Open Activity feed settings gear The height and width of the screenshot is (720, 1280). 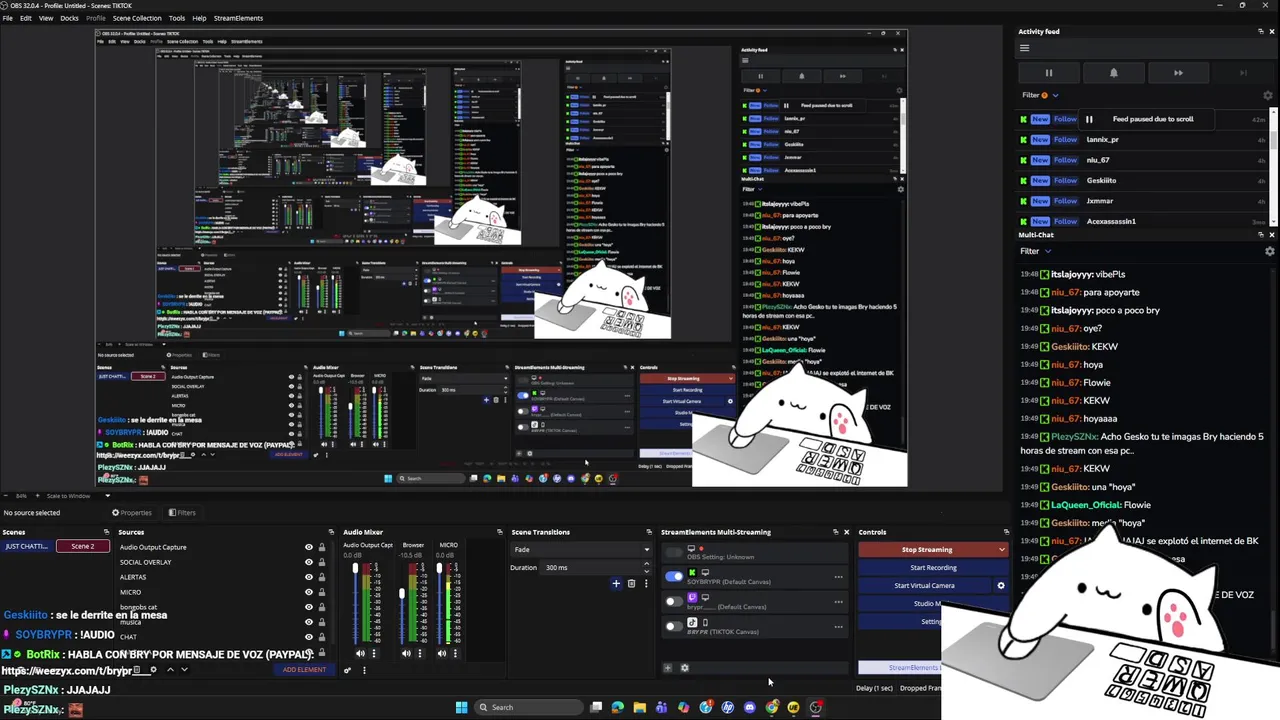[1268, 95]
